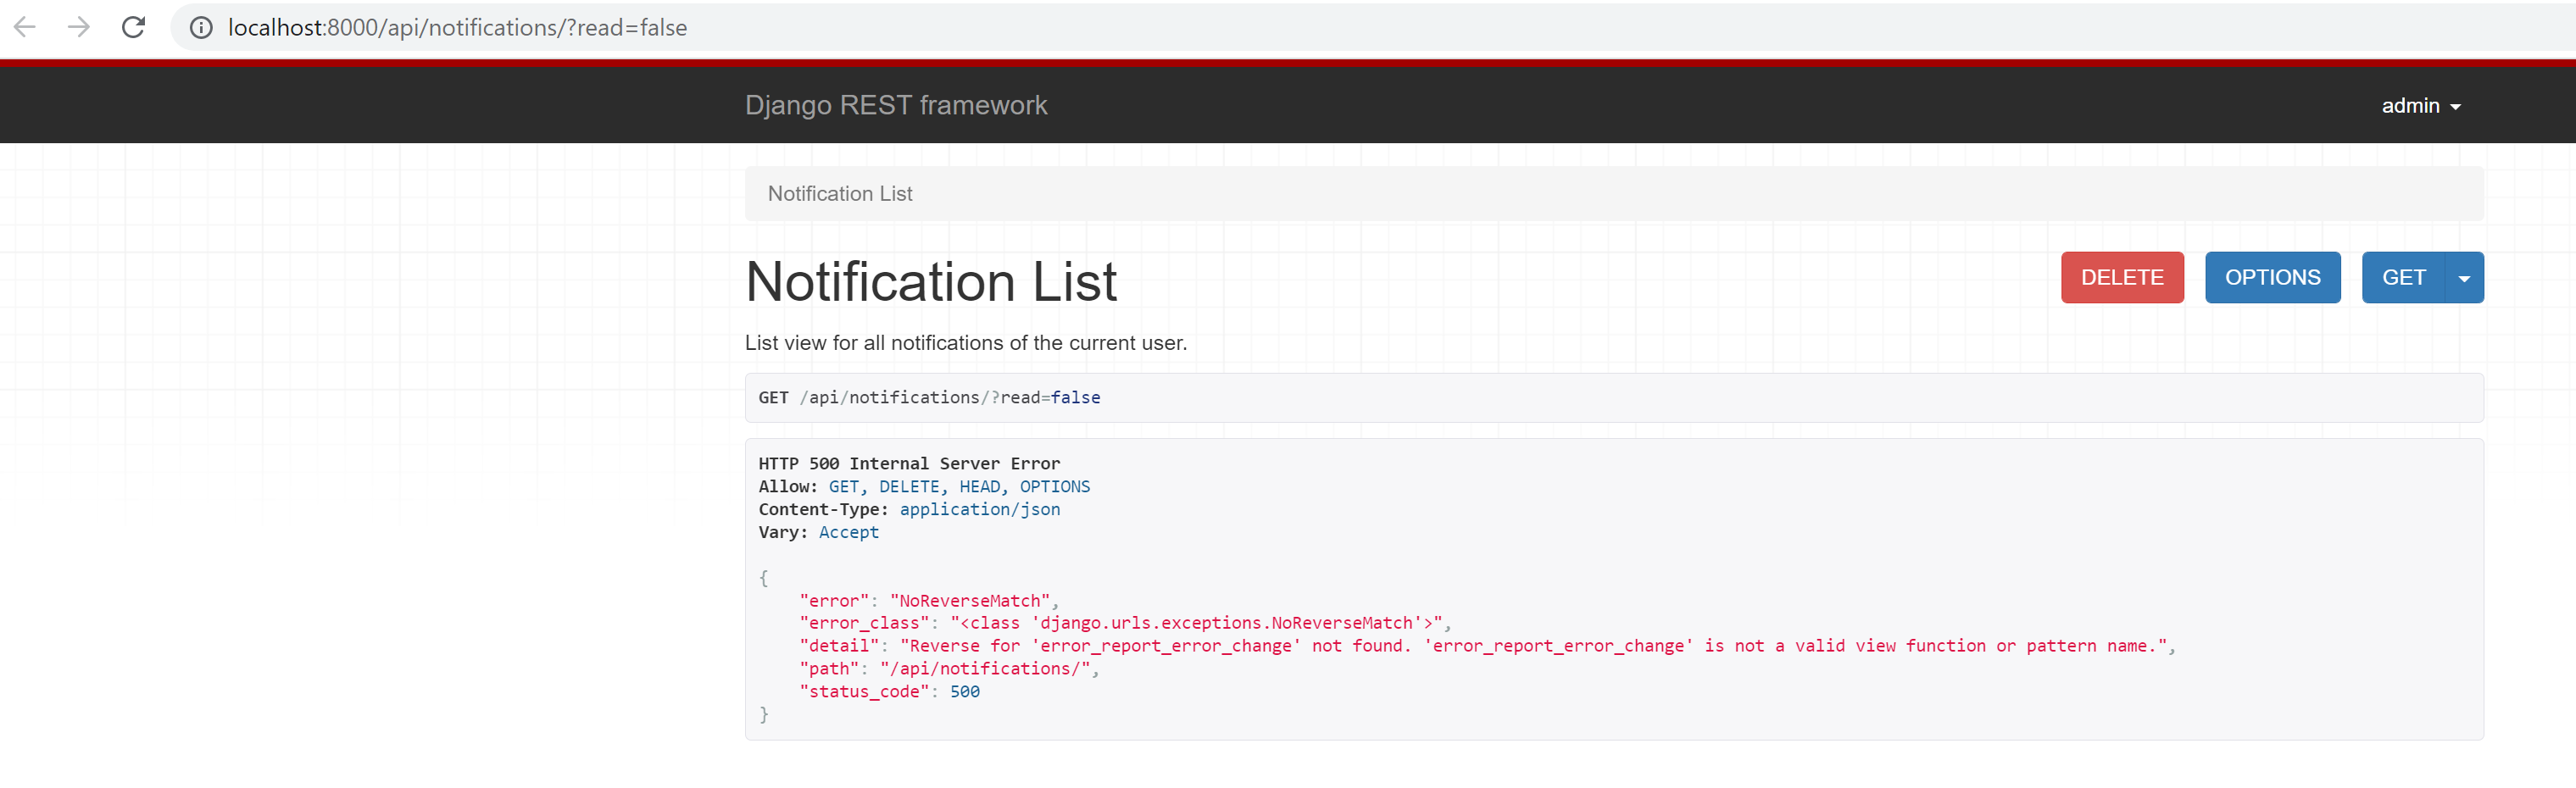This screenshot has height=788, width=2576.
Task: Click the "detail" Reverse for error message
Action: [1486, 646]
